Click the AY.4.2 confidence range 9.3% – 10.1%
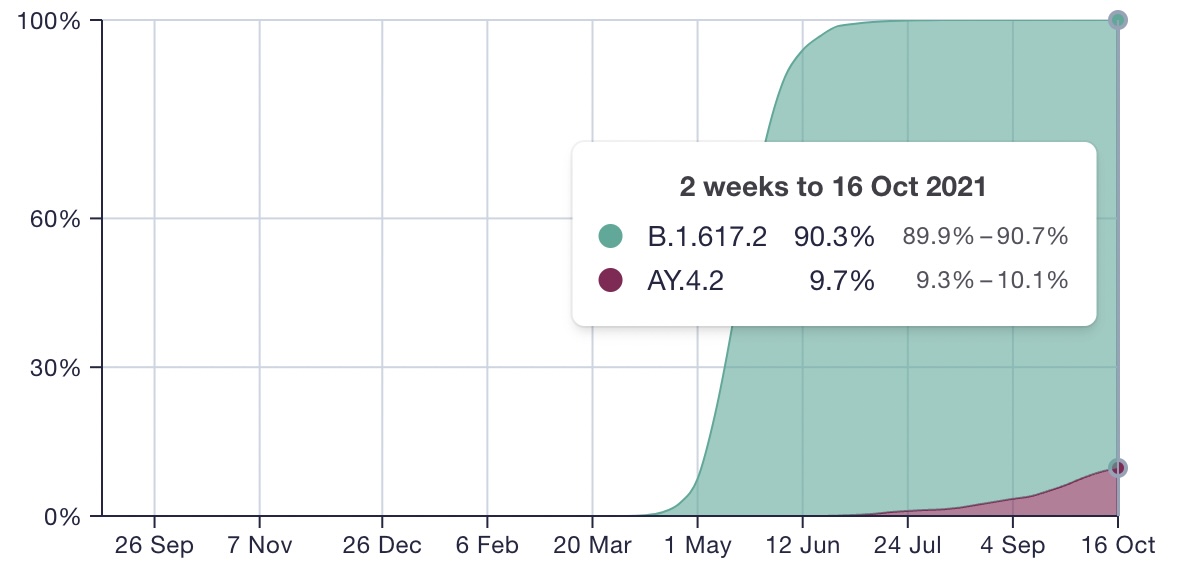This screenshot has width=1184, height=578. 992,280
